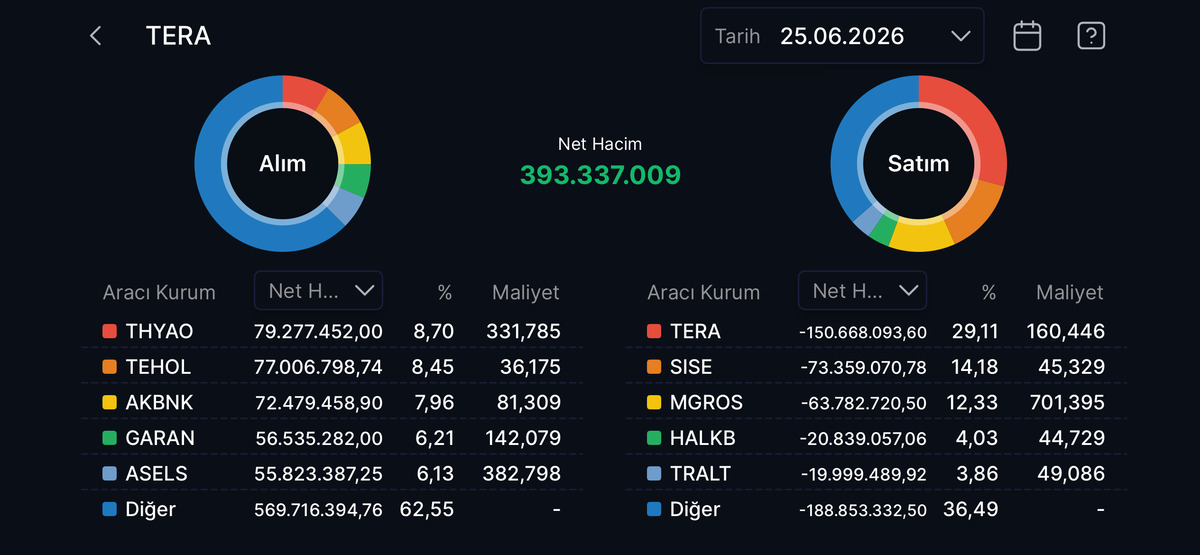Select the MGROS entry in Satım list
1200x555 pixels.
876,402
